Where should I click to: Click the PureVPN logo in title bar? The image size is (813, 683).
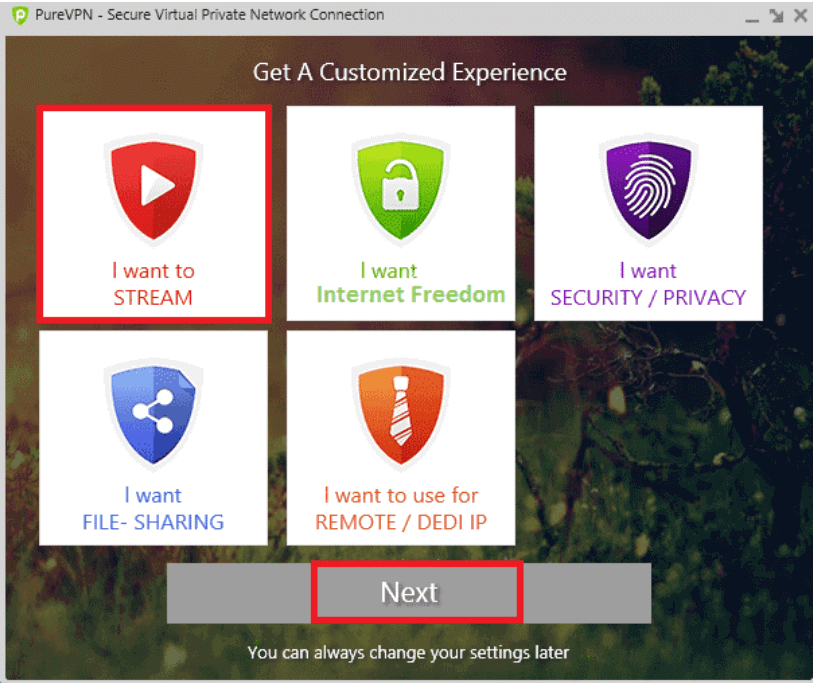(x=20, y=15)
